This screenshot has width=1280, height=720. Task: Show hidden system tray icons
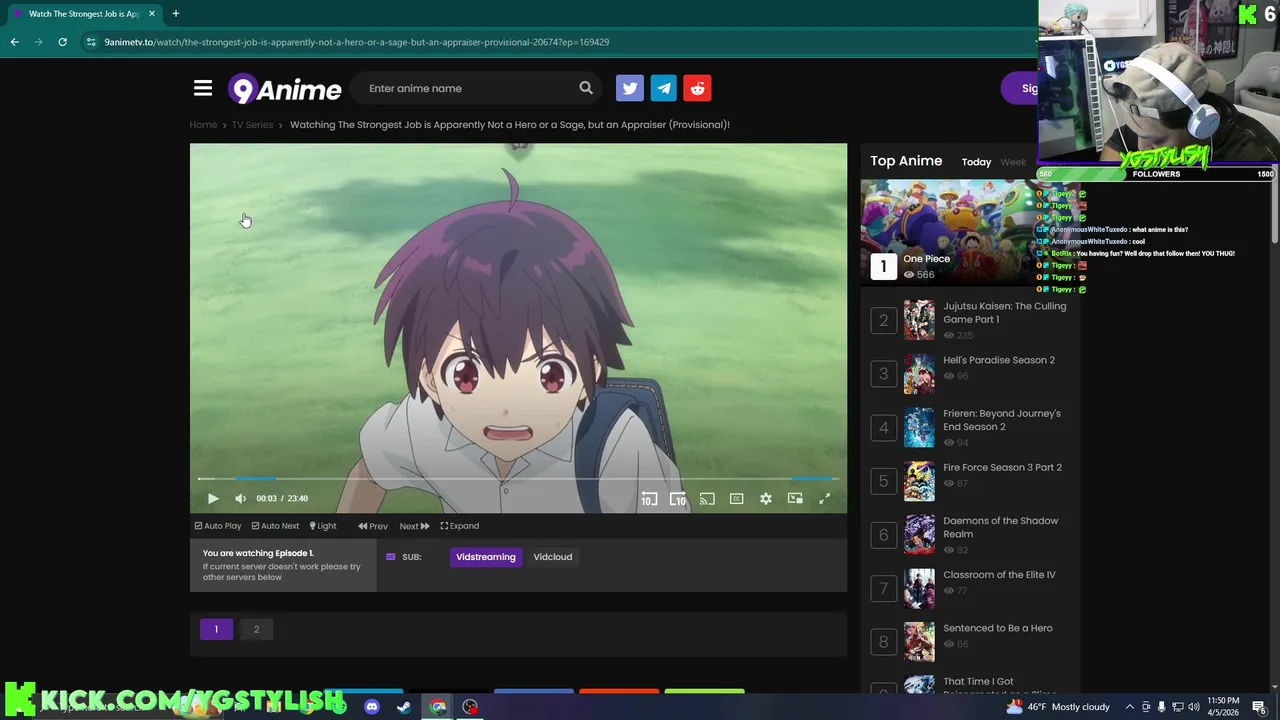[1130, 707]
